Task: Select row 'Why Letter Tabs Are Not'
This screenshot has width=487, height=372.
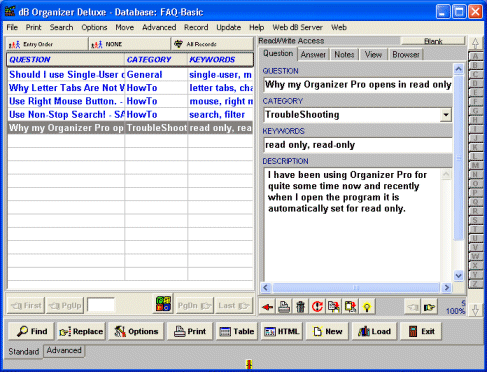Action: (x=130, y=88)
